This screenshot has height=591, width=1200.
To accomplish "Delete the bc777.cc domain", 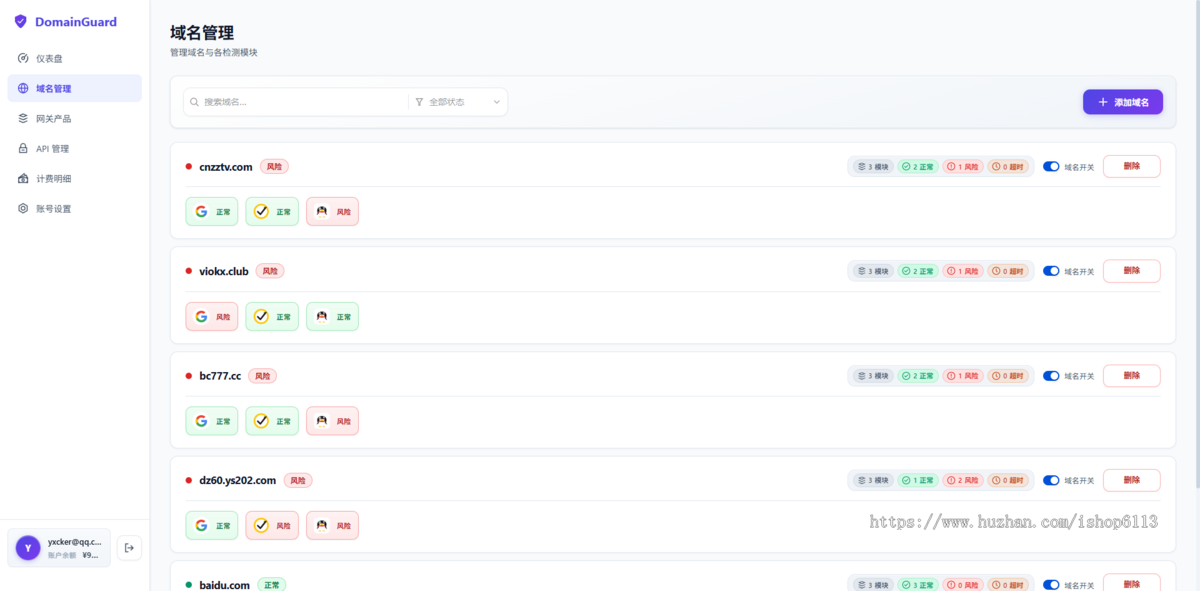I will coord(1131,375).
